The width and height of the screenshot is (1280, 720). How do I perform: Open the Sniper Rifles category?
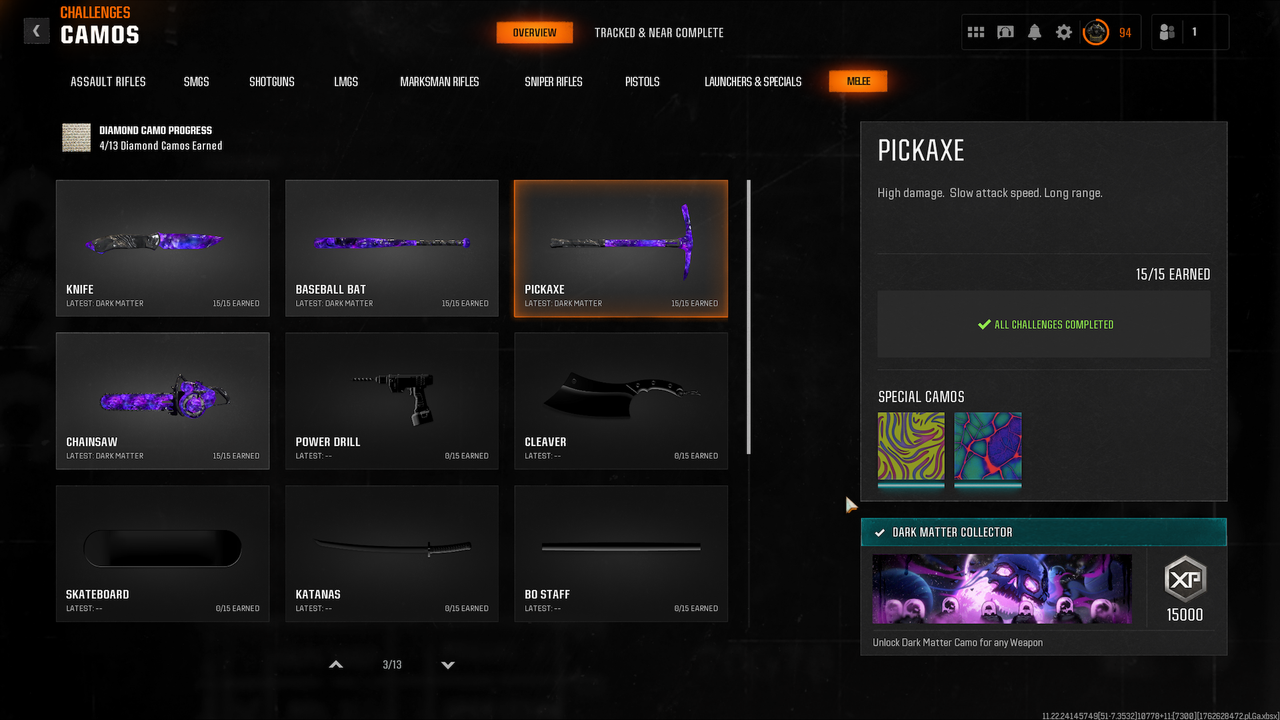553,82
